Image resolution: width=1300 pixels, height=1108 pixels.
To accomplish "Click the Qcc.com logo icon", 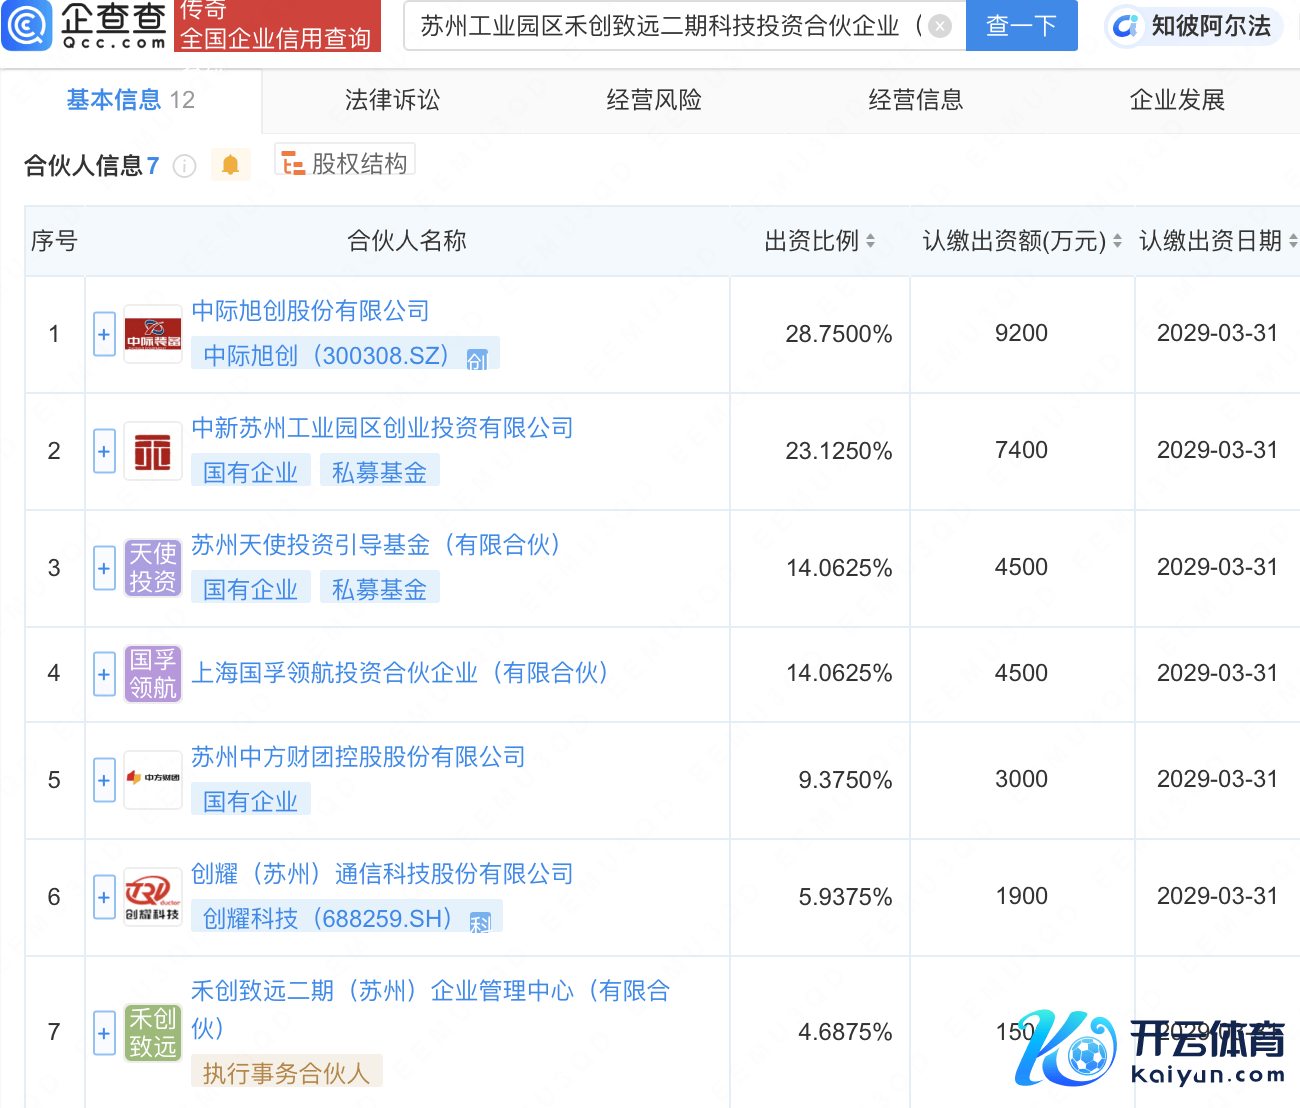I will [x=27, y=25].
